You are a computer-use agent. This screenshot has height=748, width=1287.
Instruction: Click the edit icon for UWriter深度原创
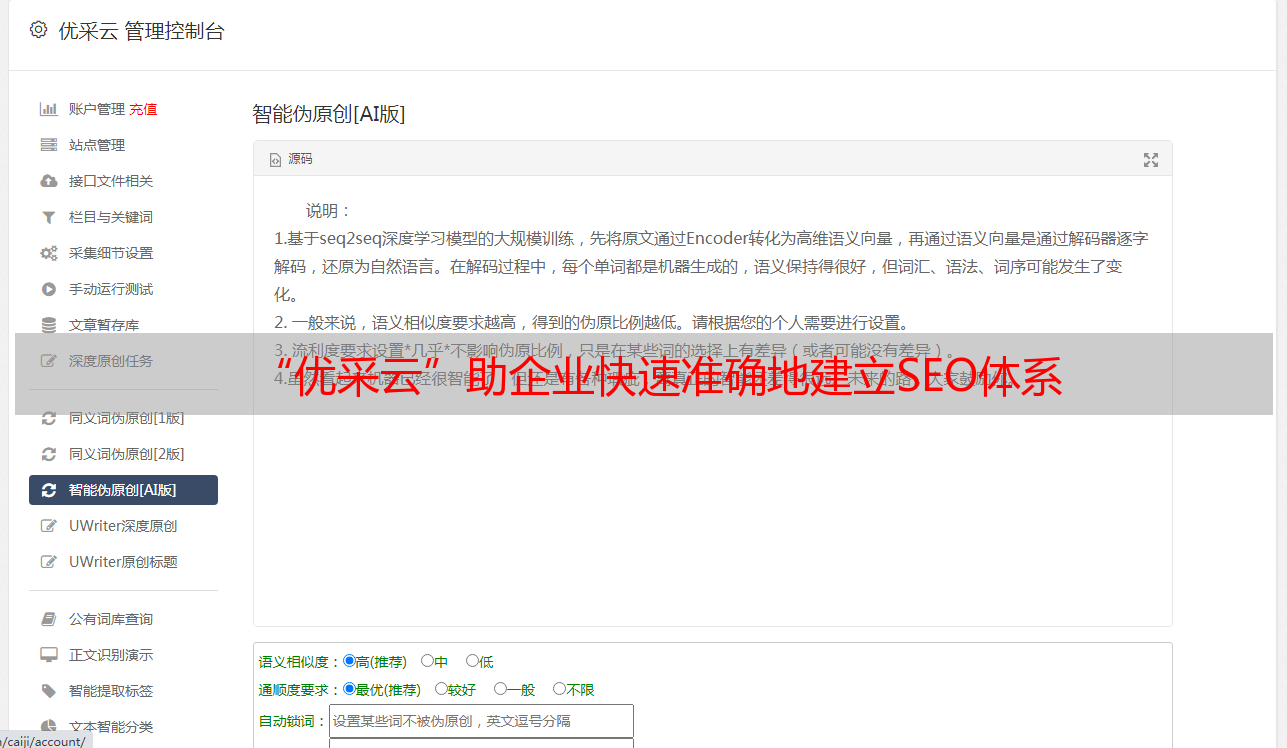click(x=48, y=526)
